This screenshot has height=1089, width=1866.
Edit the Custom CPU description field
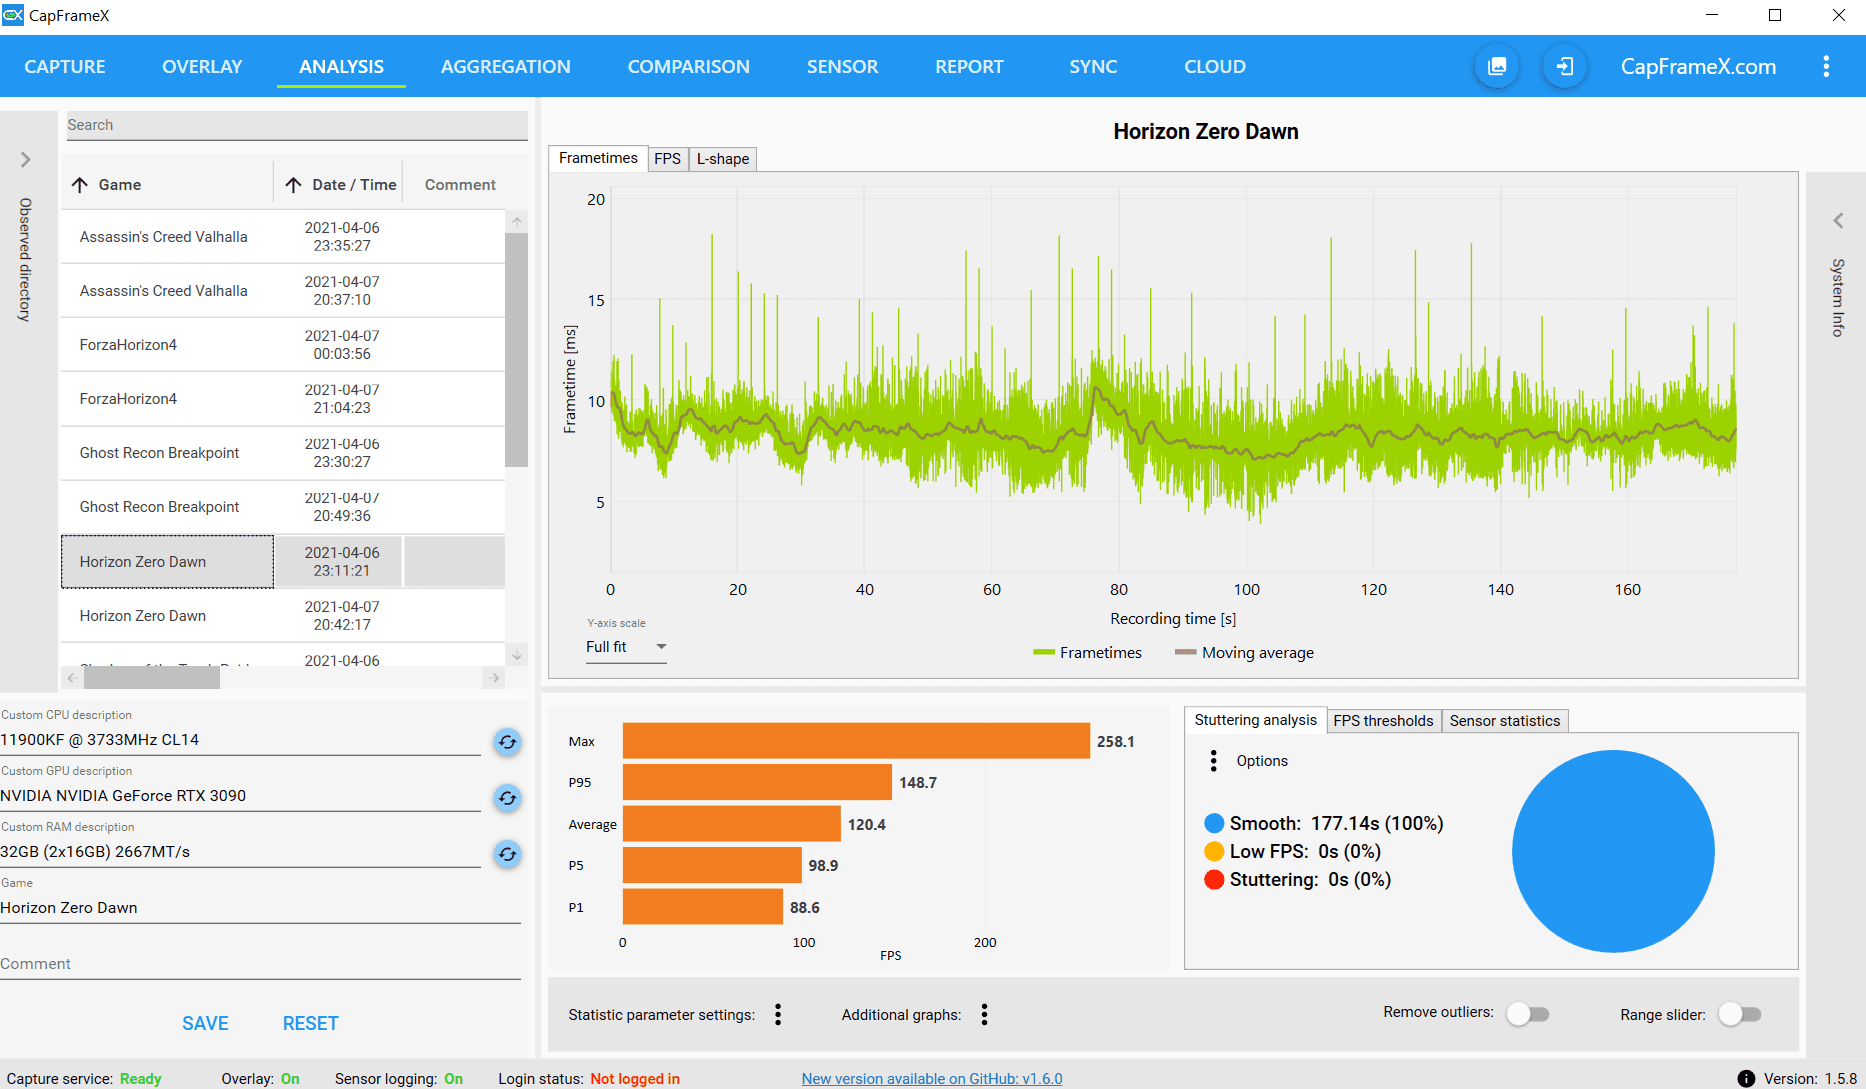click(x=240, y=740)
